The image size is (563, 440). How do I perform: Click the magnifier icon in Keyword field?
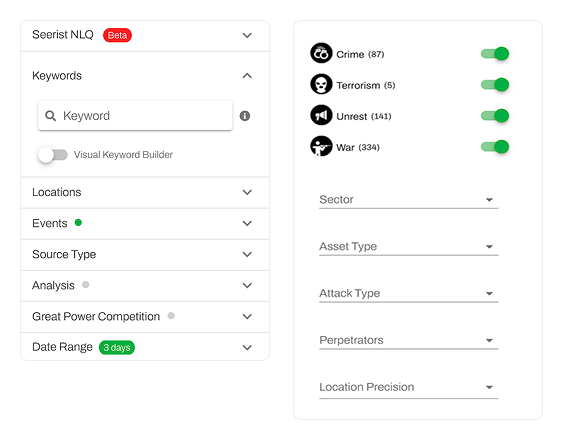(50, 116)
